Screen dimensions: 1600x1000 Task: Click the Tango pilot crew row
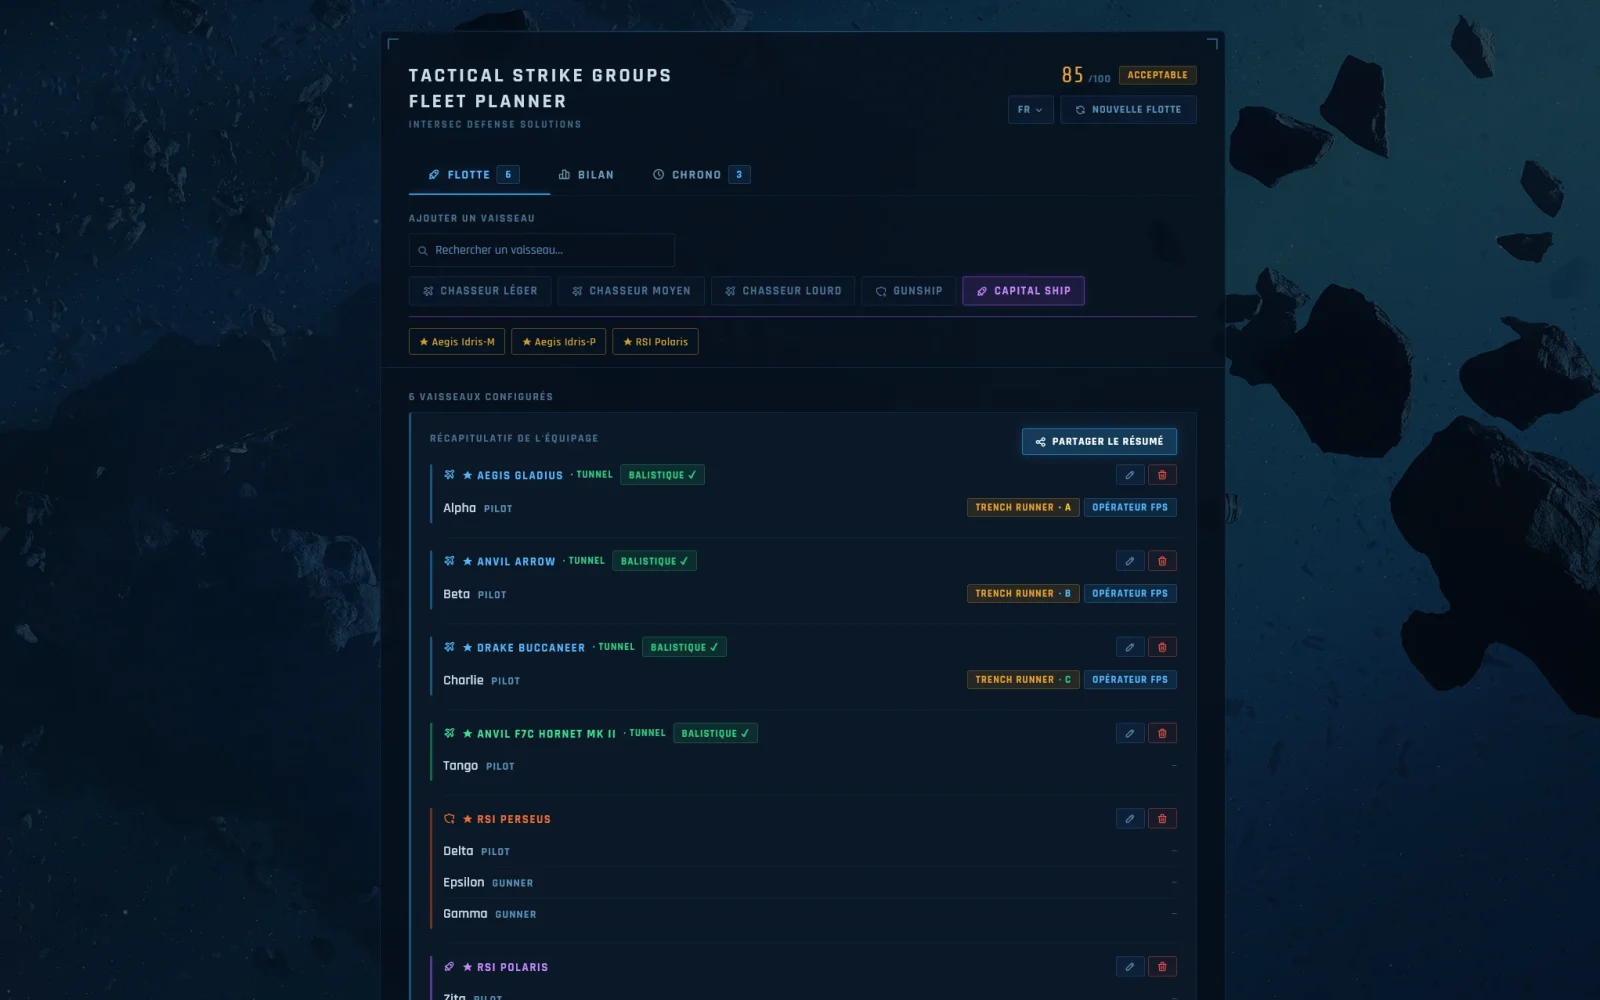[810, 766]
